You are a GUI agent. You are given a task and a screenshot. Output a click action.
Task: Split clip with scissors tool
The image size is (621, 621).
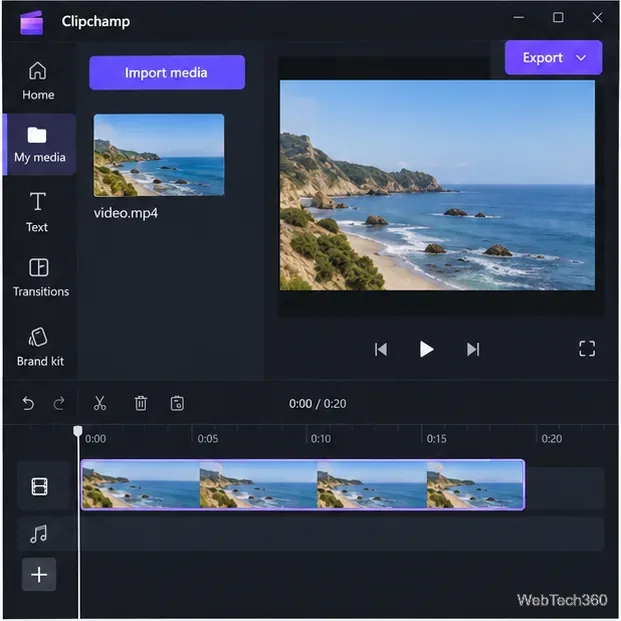pyautogui.click(x=100, y=403)
